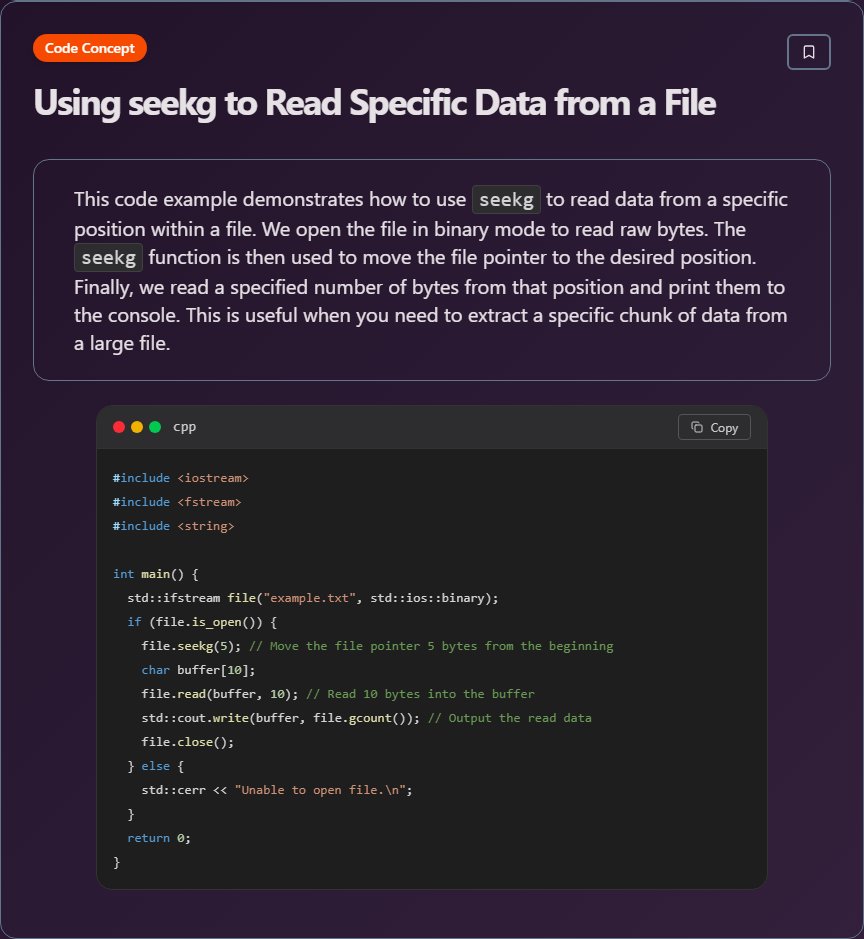Click the orange Code Concept badge
Viewport: 864px width, 939px height.
(90, 48)
